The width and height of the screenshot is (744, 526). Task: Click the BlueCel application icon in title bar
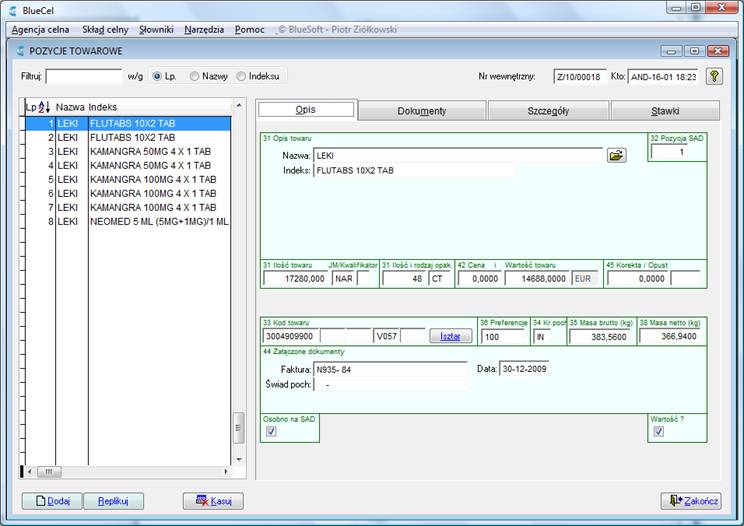pyautogui.click(x=13, y=10)
